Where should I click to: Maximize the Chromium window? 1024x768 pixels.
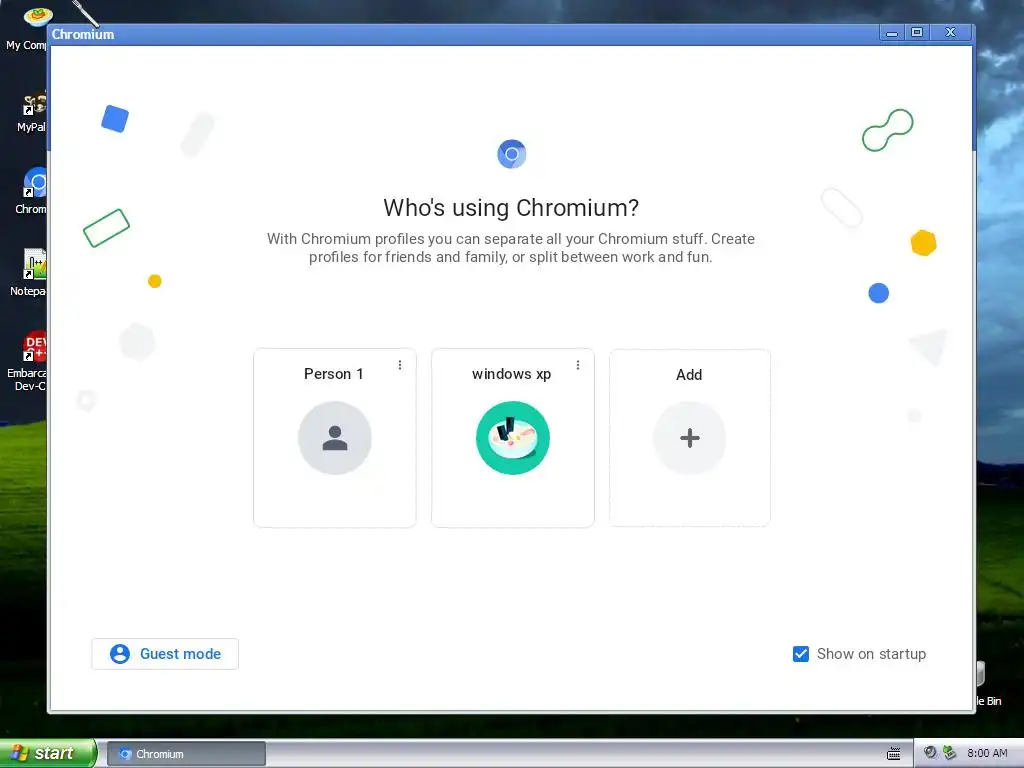click(917, 33)
